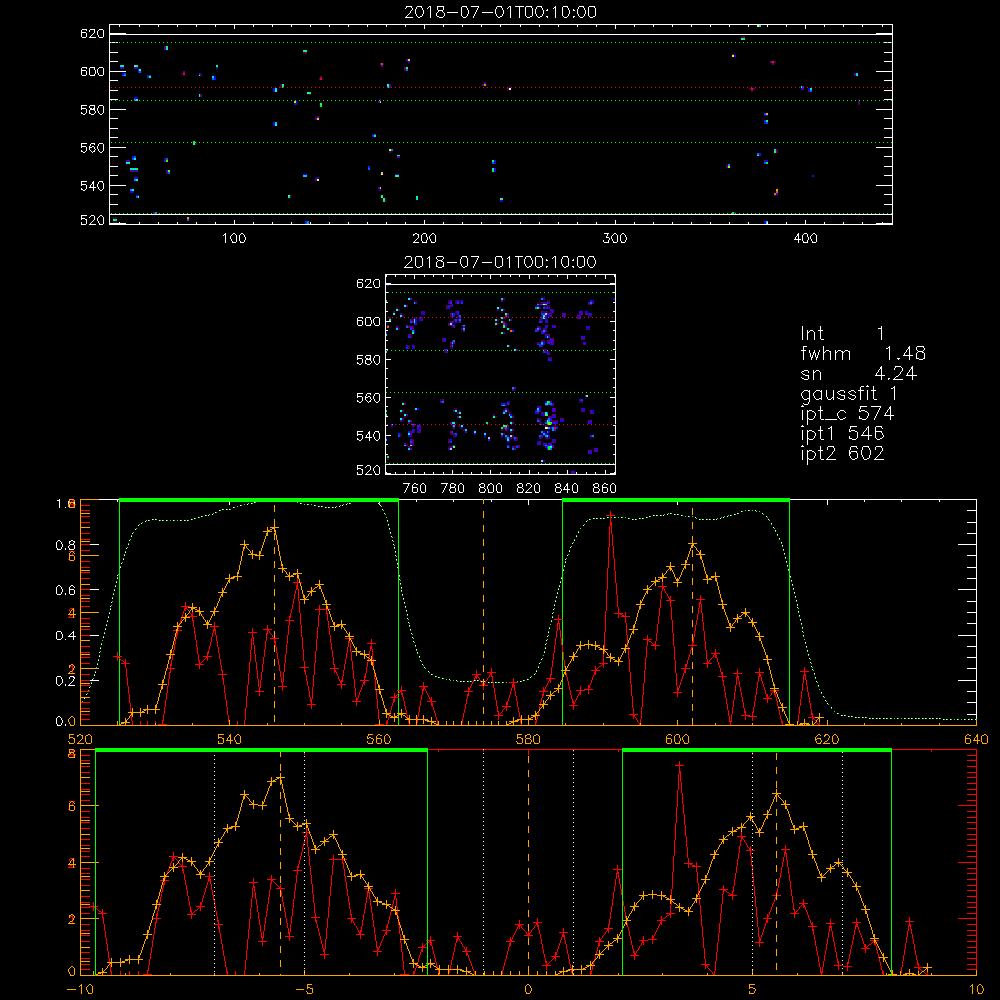Viewport: 1000px width, 1000px height.
Task: Click the 100 x-axis label of top plot
Action: pyautogui.click(x=234, y=239)
